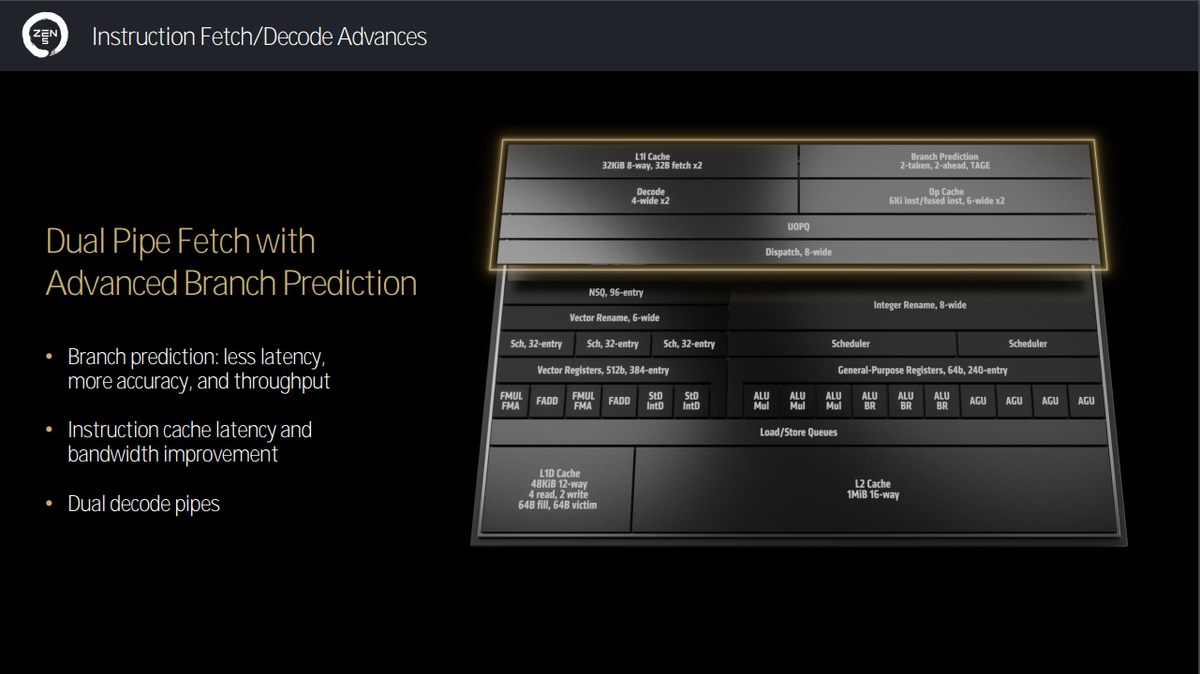The height and width of the screenshot is (674, 1200).
Task: Click the Instruction Fetch/Decode Advances title
Action: (259, 36)
